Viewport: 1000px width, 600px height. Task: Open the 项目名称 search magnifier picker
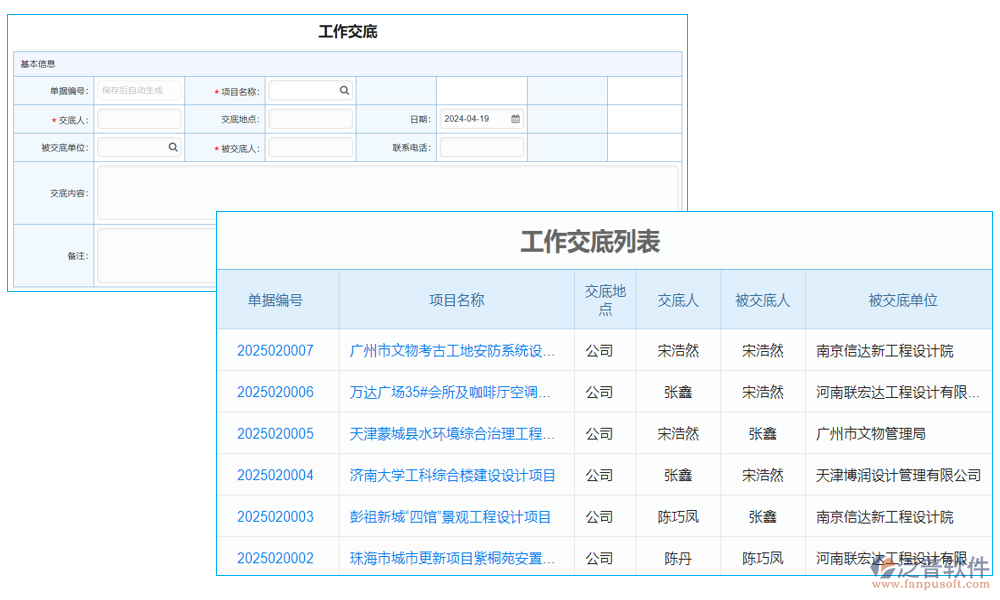pyautogui.click(x=344, y=90)
